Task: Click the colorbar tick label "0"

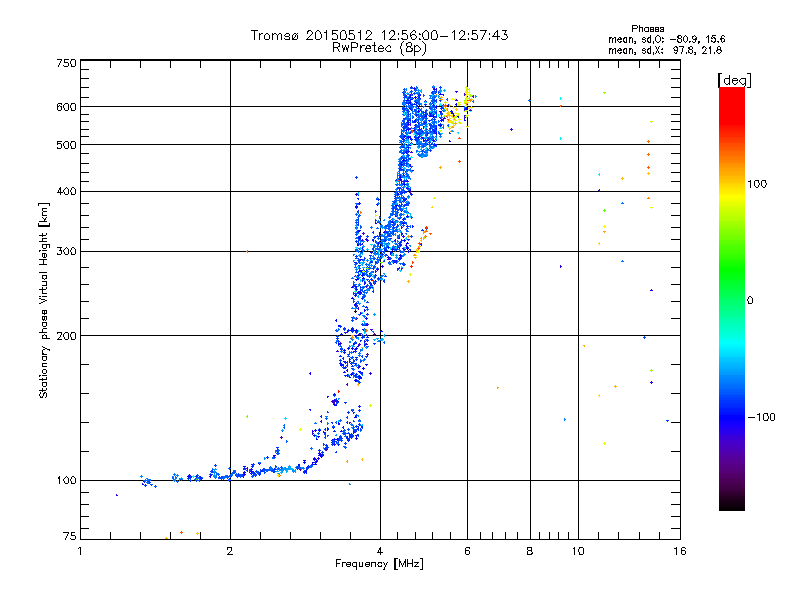Action: (x=750, y=301)
